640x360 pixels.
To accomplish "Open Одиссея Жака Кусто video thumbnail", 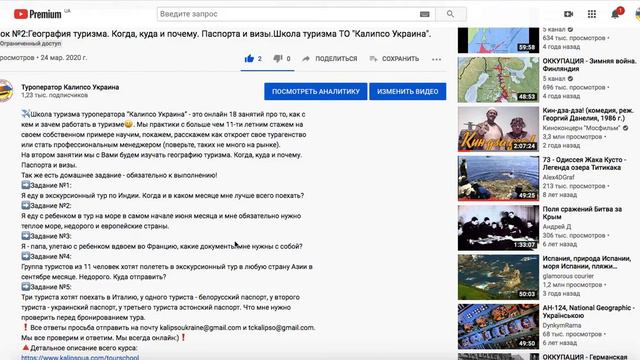I will 498,178.
